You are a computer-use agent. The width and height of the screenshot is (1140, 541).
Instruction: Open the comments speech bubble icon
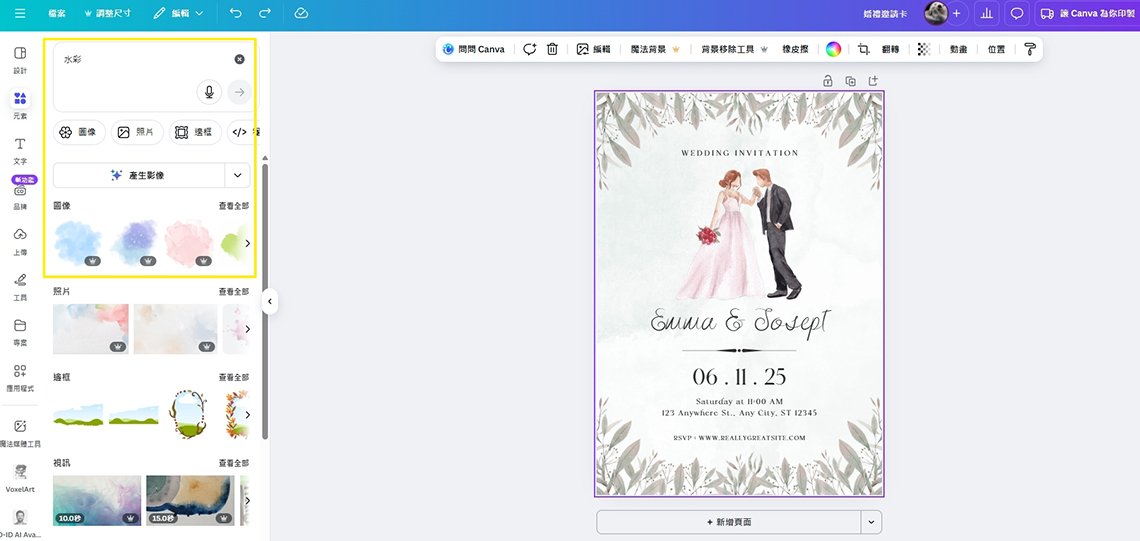coord(1017,13)
